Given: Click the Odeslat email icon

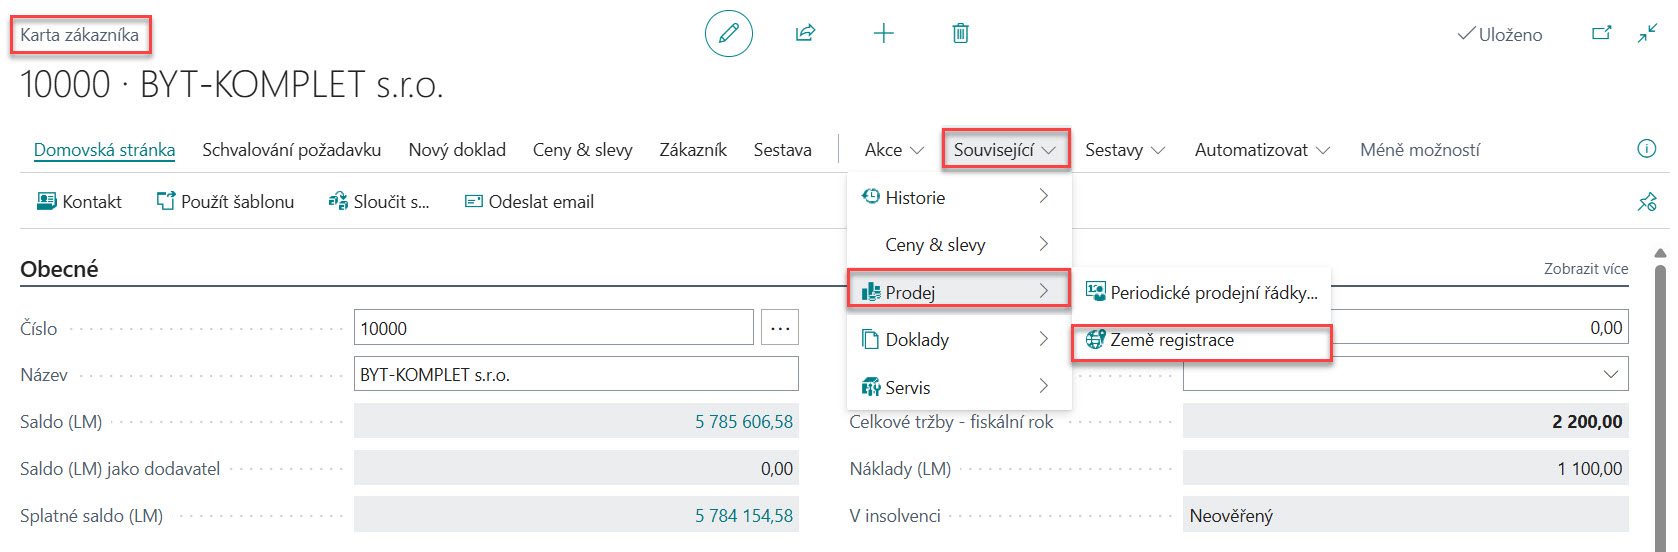Looking at the screenshot, I should click(x=474, y=201).
